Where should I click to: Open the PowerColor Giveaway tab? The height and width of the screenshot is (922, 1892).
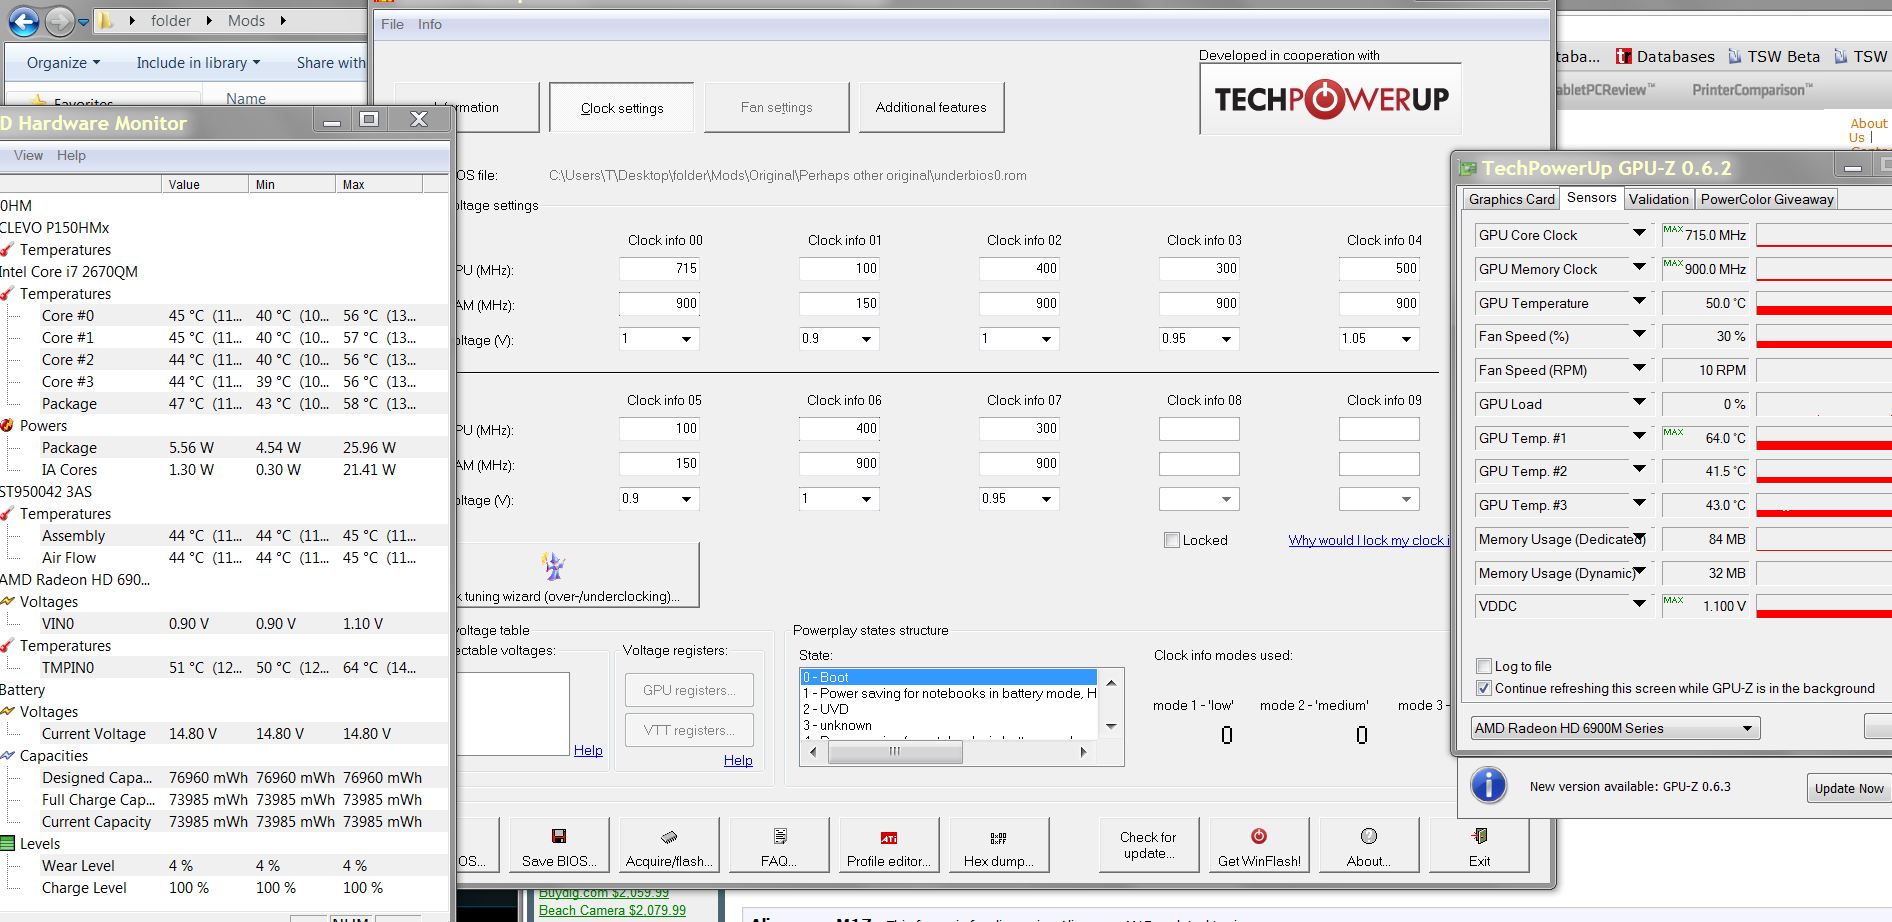(1767, 199)
